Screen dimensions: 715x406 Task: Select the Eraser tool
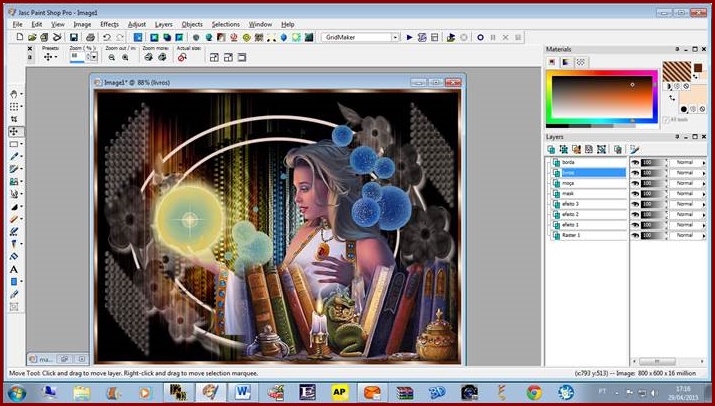click(14, 219)
